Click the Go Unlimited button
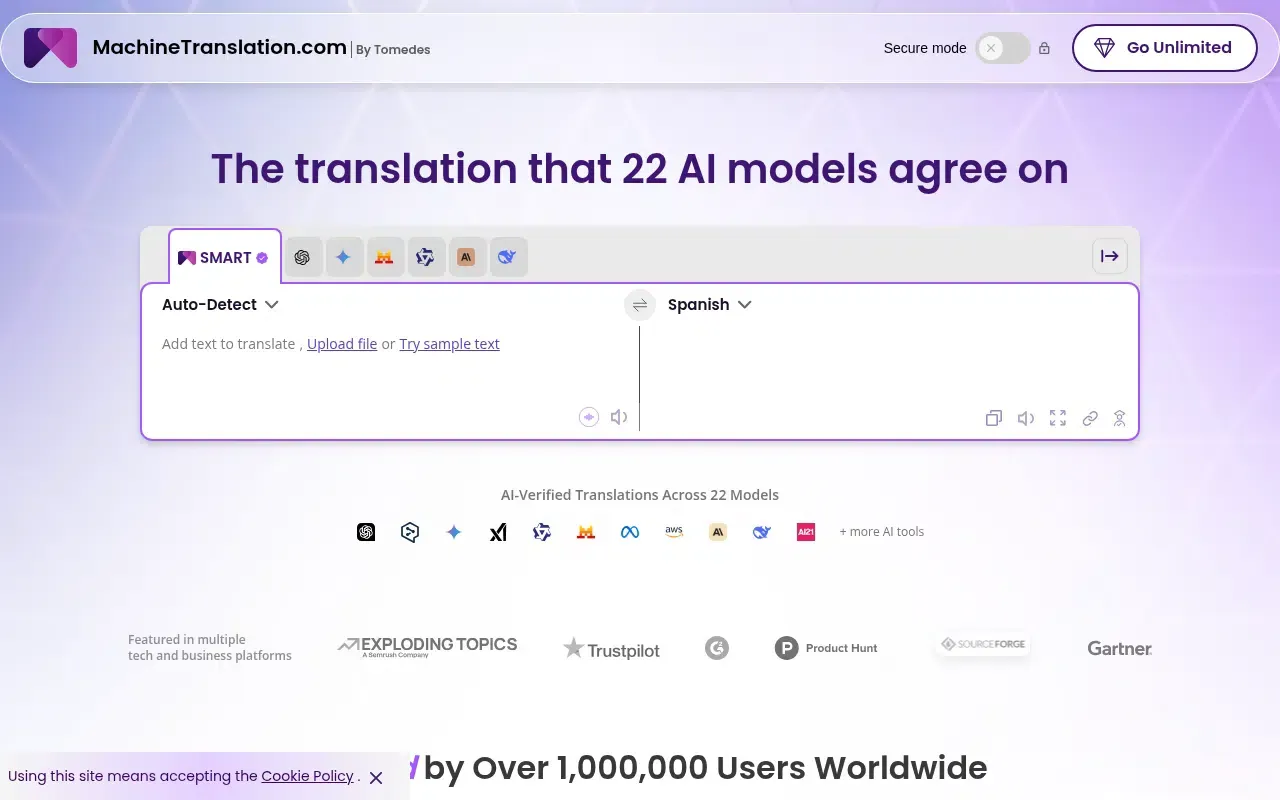 pos(1164,48)
